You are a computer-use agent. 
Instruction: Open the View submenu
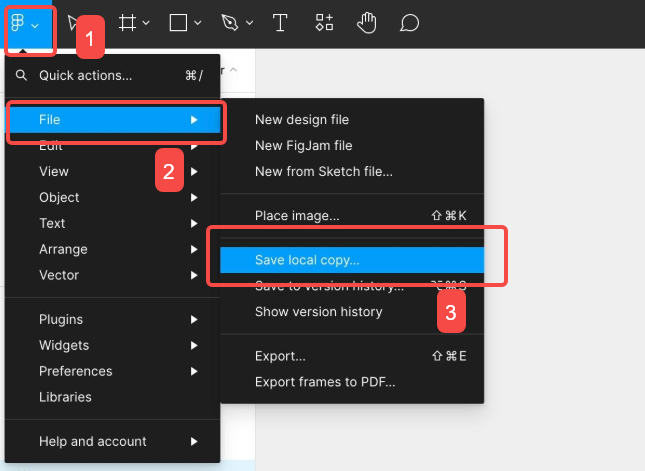(113, 172)
